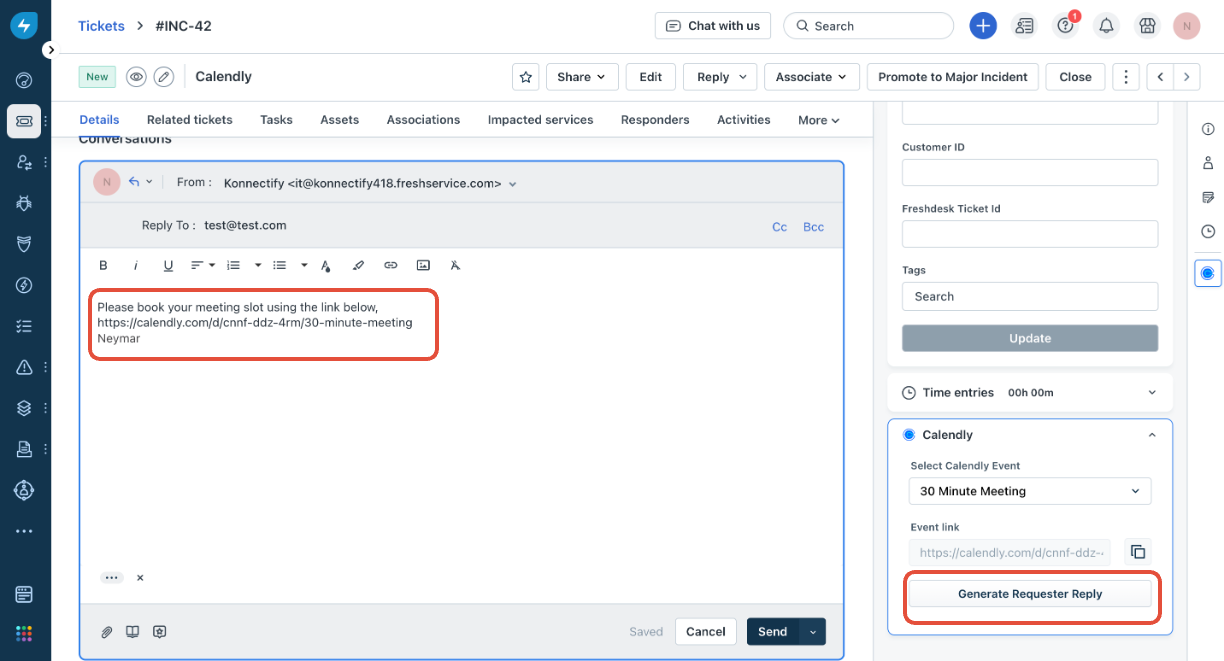This screenshot has width=1224, height=661.
Task: Click Promote to Major Incident
Action: (953, 77)
